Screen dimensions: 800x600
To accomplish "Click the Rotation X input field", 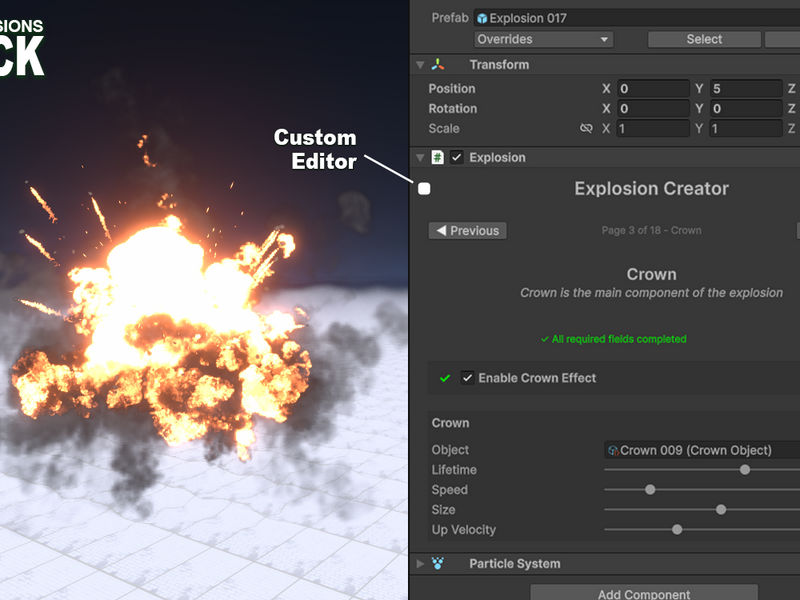I will [x=653, y=108].
